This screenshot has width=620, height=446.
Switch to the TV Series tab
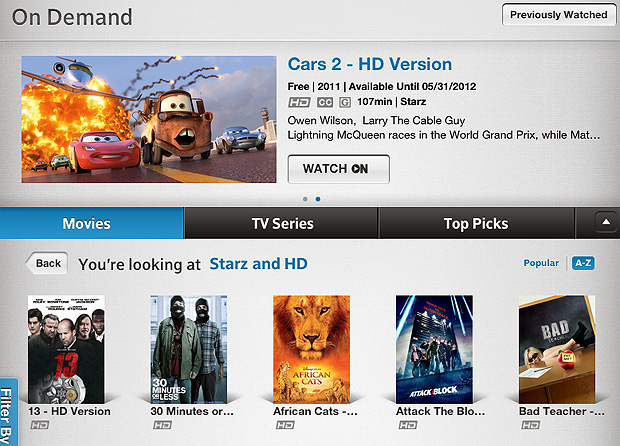click(282, 223)
